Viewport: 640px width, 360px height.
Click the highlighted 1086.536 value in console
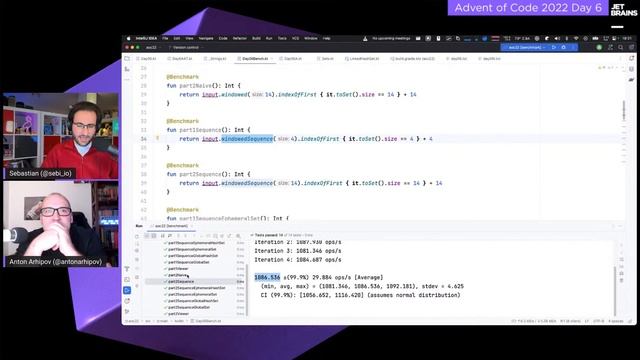(x=267, y=278)
